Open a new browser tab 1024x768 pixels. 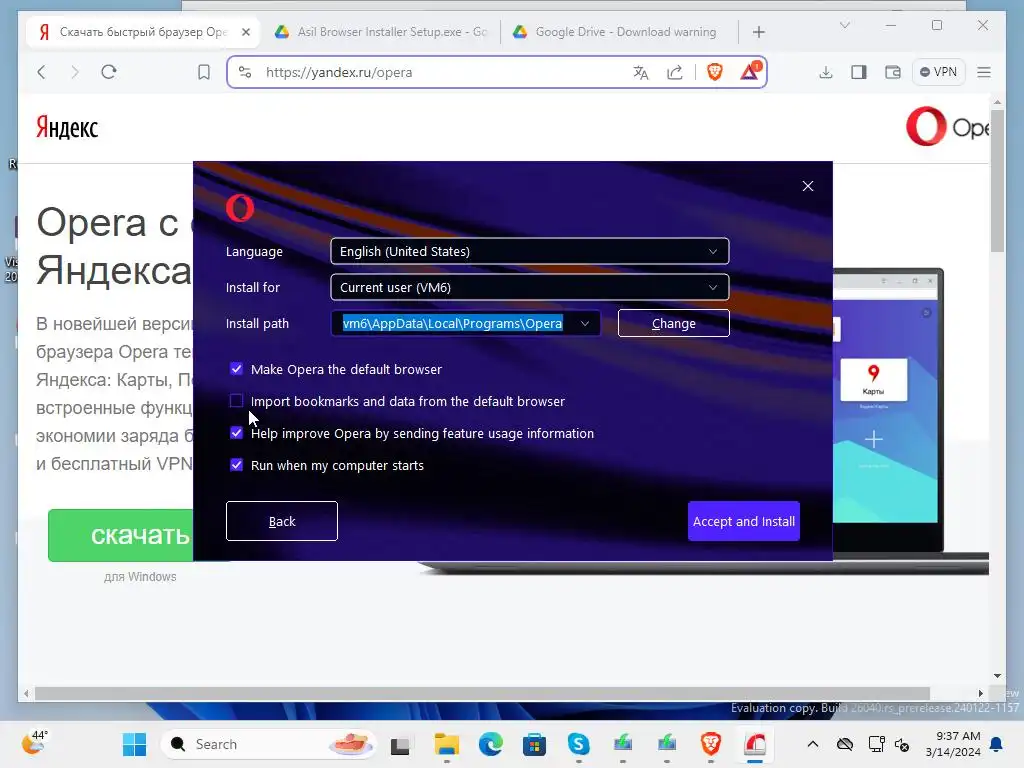tap(758, 32)
